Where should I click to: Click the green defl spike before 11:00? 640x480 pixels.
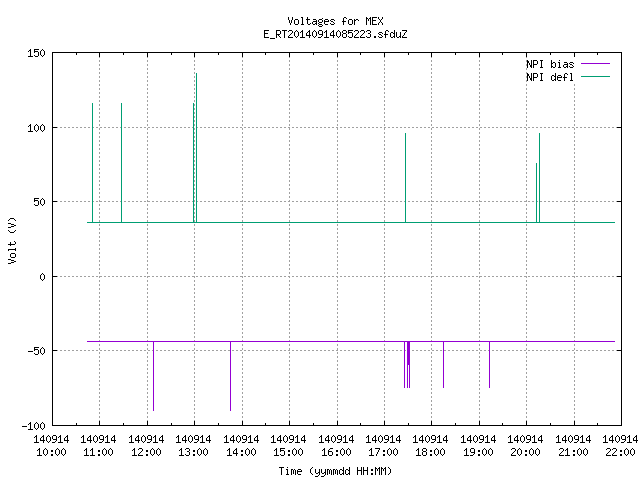click(93, 163)
